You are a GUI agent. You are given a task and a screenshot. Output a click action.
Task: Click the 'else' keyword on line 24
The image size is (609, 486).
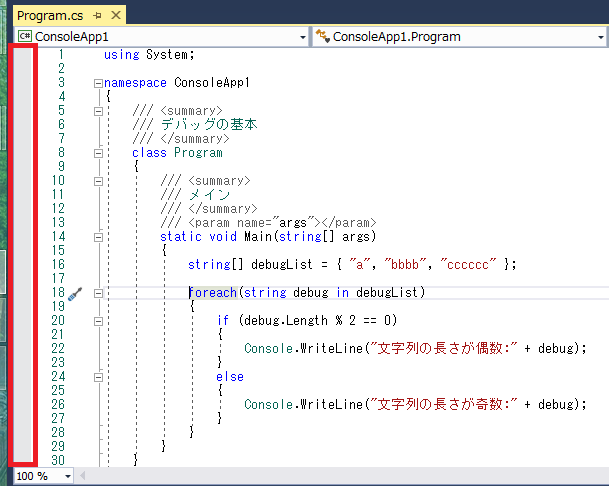pyautogui.click(x=230, y=376)
